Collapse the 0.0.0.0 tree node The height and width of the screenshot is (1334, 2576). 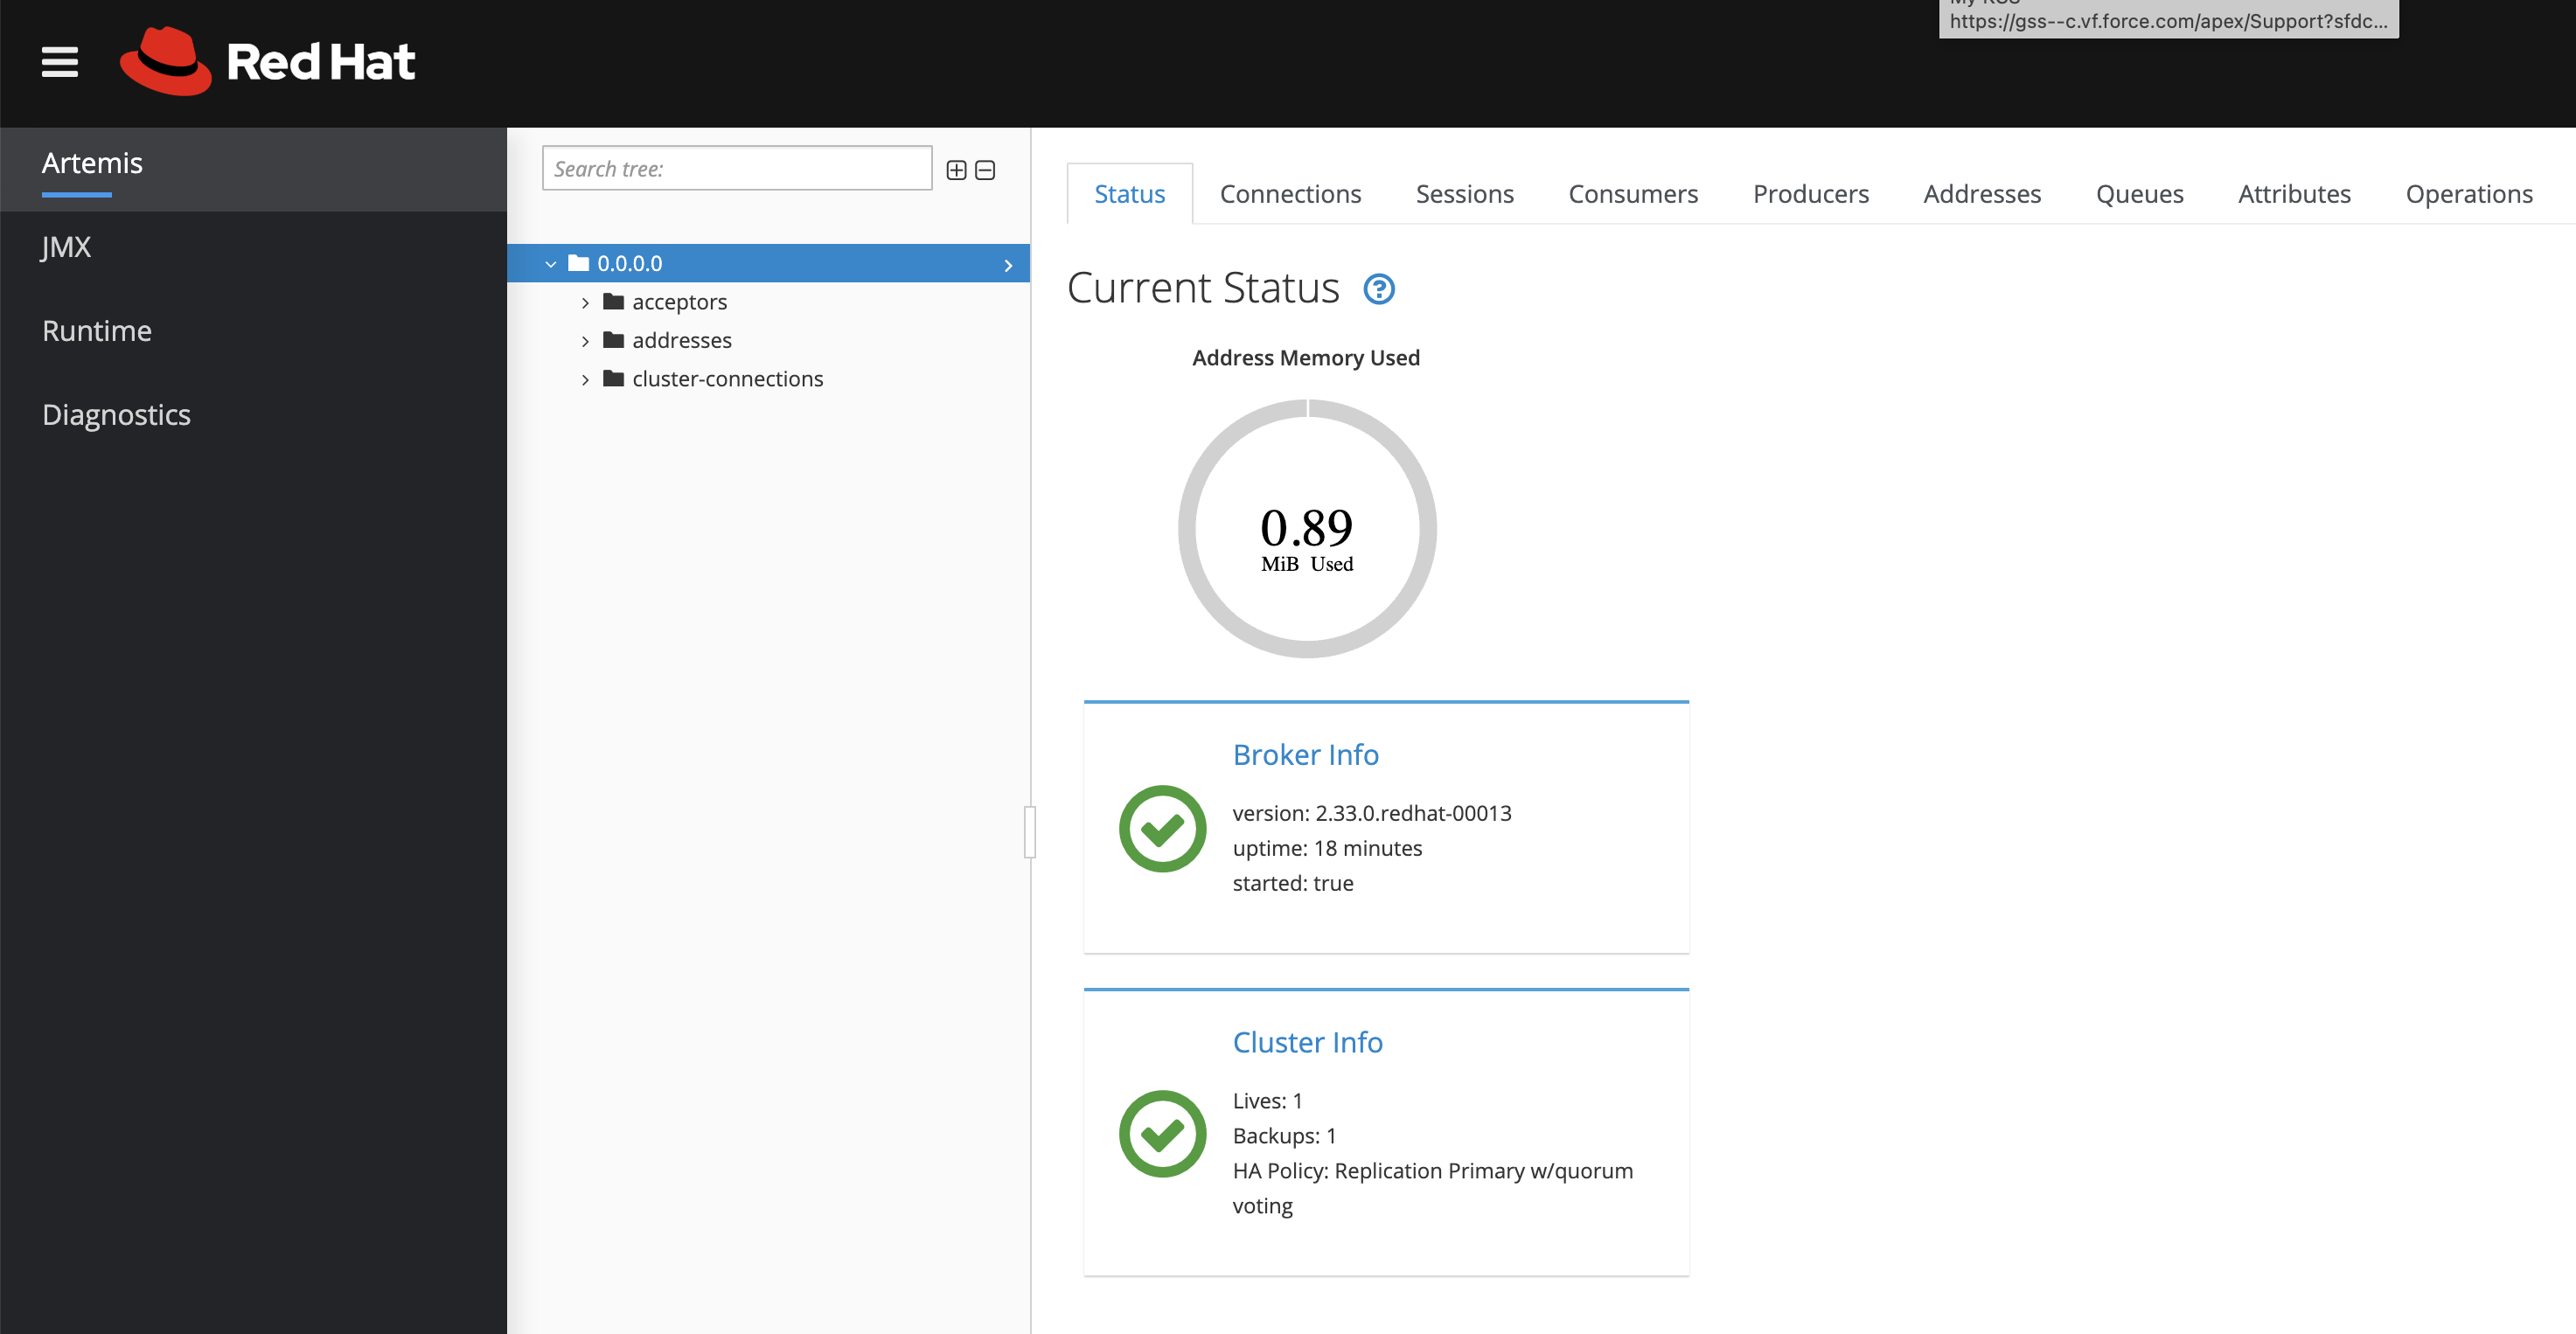pos(551,264)
